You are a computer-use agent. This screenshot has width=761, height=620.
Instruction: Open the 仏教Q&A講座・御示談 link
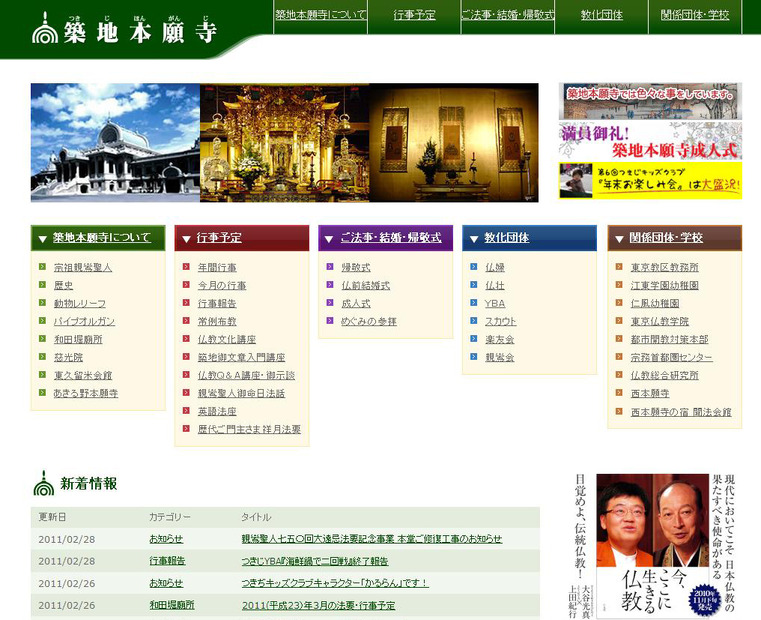pos(246,375)
